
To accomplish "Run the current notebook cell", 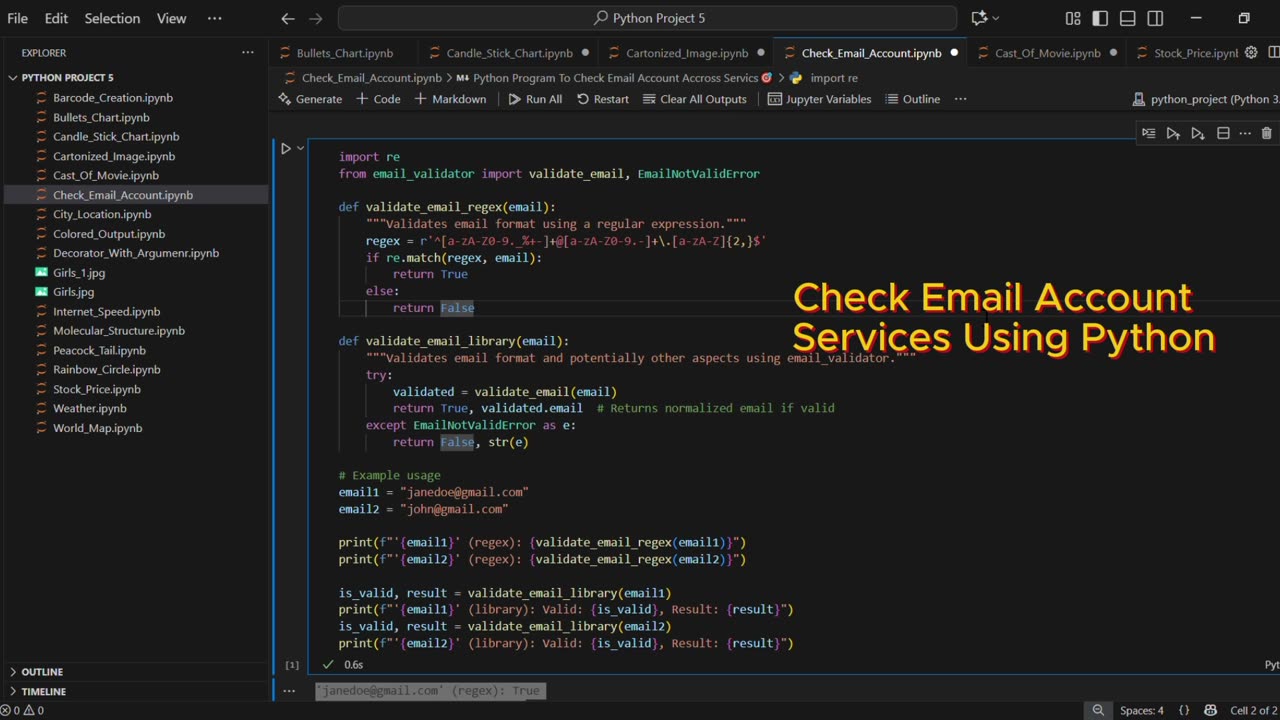I will click(285, 149).
